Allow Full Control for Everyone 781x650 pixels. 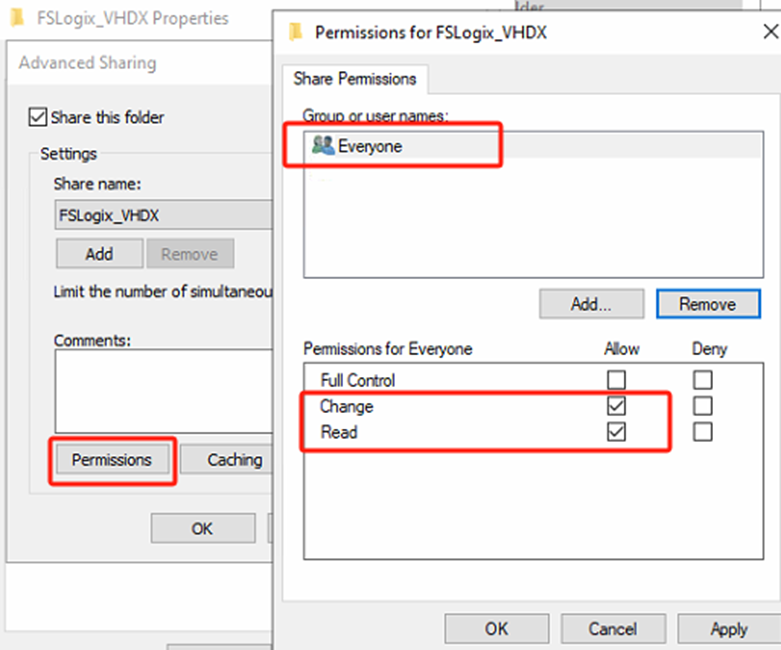[x=616, y=380]
